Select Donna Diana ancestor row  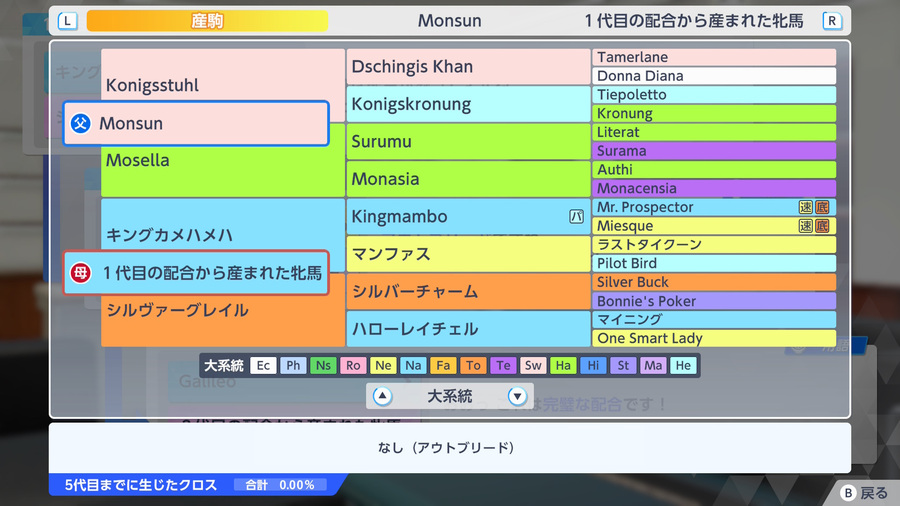(714, 76)
